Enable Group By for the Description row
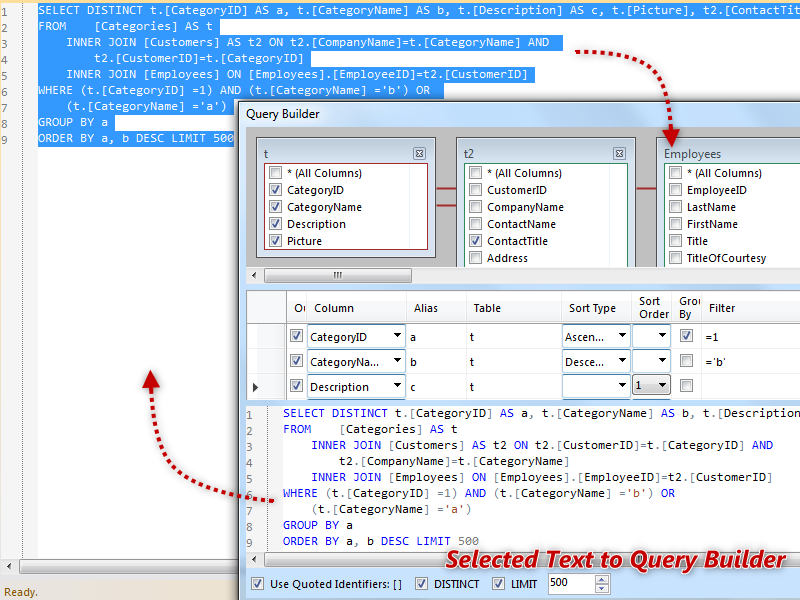Viewport: 800px width, 600px height. 687,386
